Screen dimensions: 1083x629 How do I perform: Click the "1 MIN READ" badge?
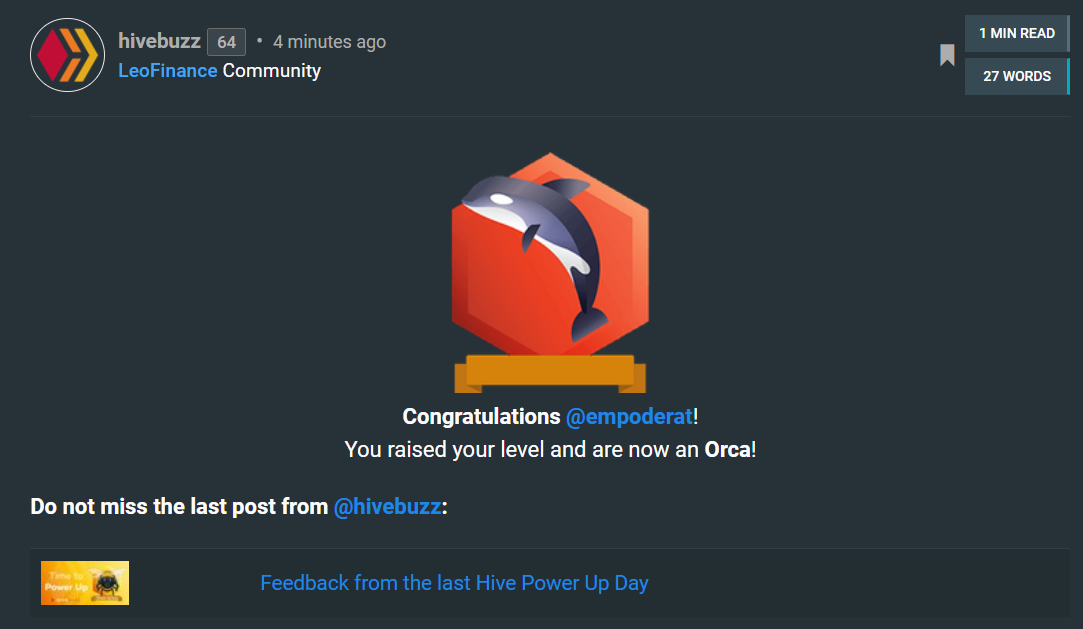point(1016,33)
